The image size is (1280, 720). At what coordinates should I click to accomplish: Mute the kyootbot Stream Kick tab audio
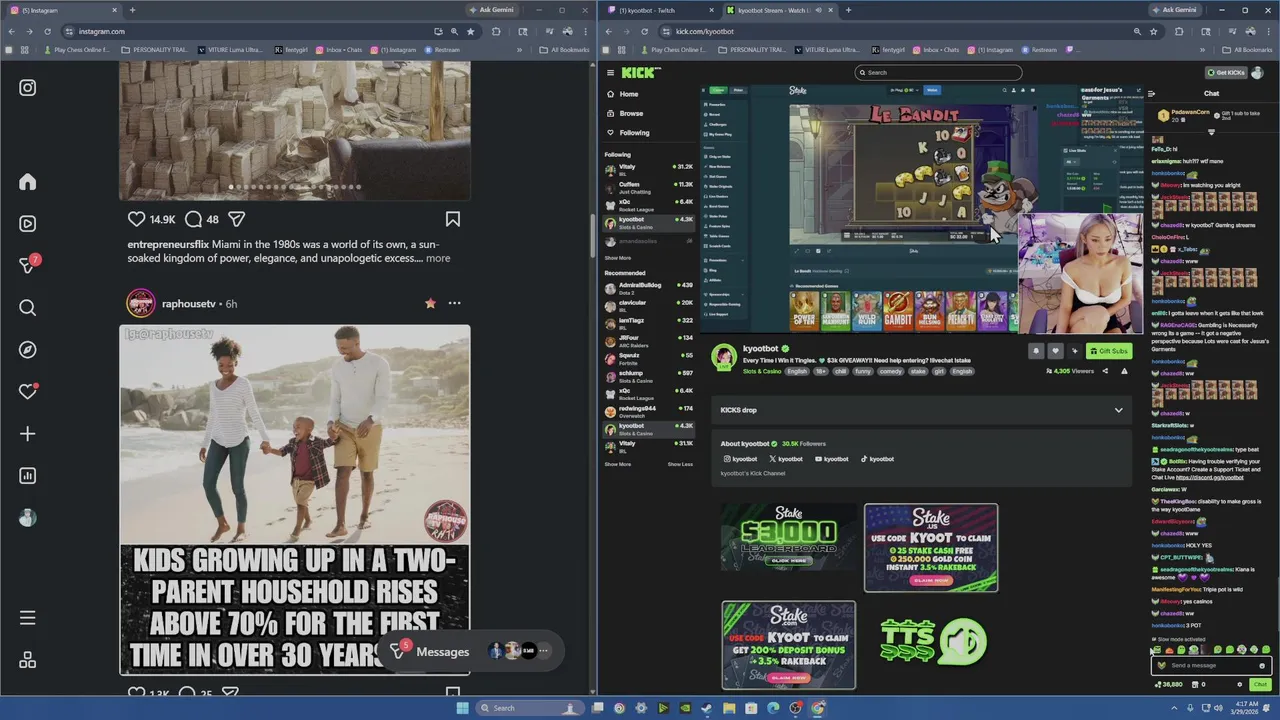point(818,10)
